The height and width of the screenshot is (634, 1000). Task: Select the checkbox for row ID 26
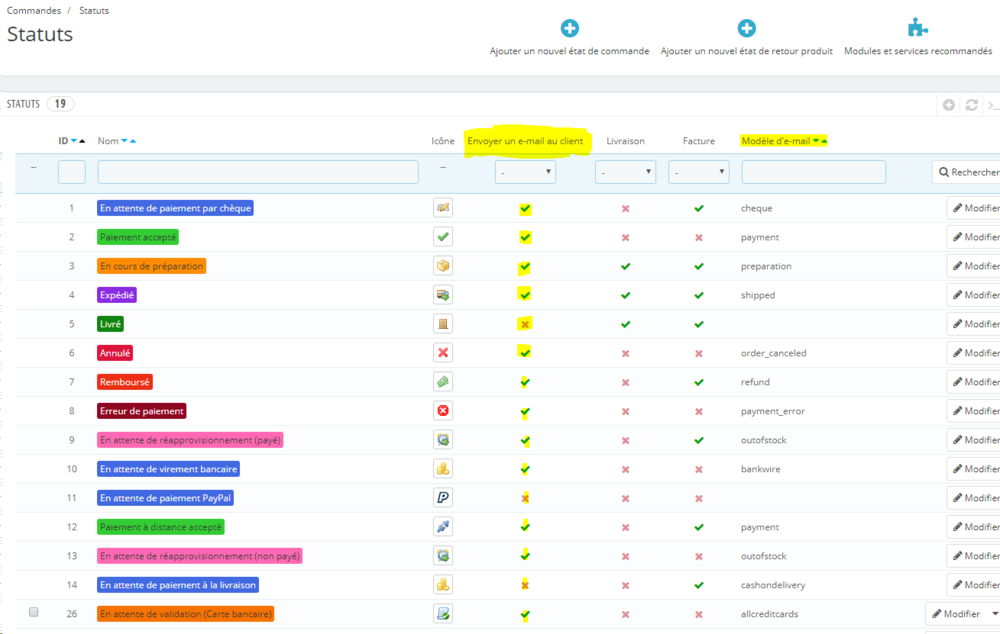click(x=34, y=612)
